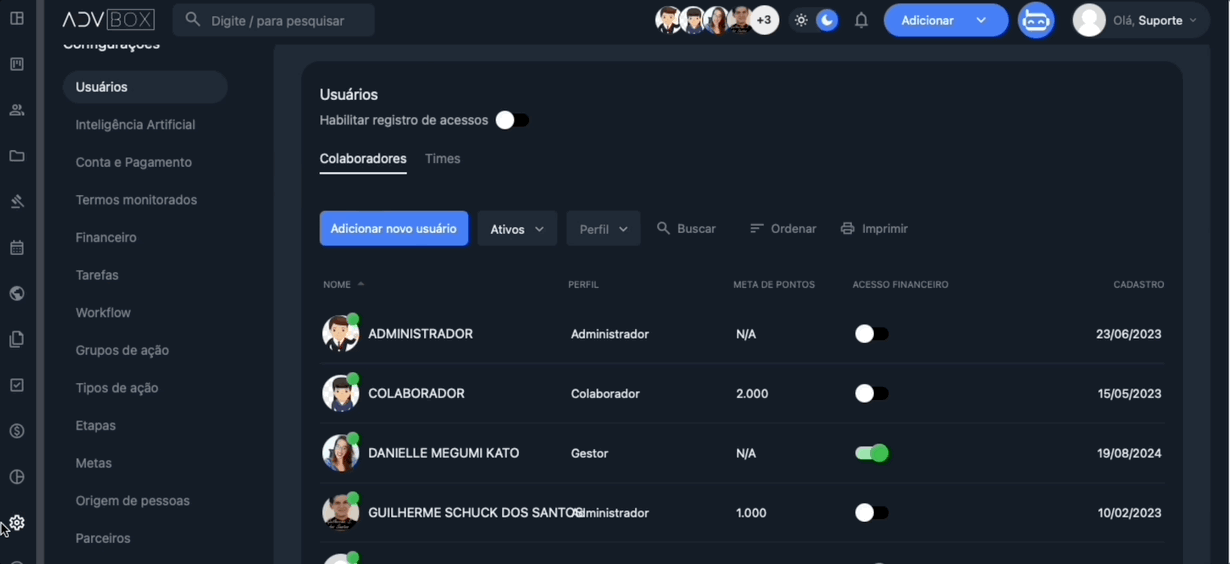The width and height of the screenshot is (1230, 564).
Task: Open the dashboard panel icon in left rail
Action: pos(17,18)
